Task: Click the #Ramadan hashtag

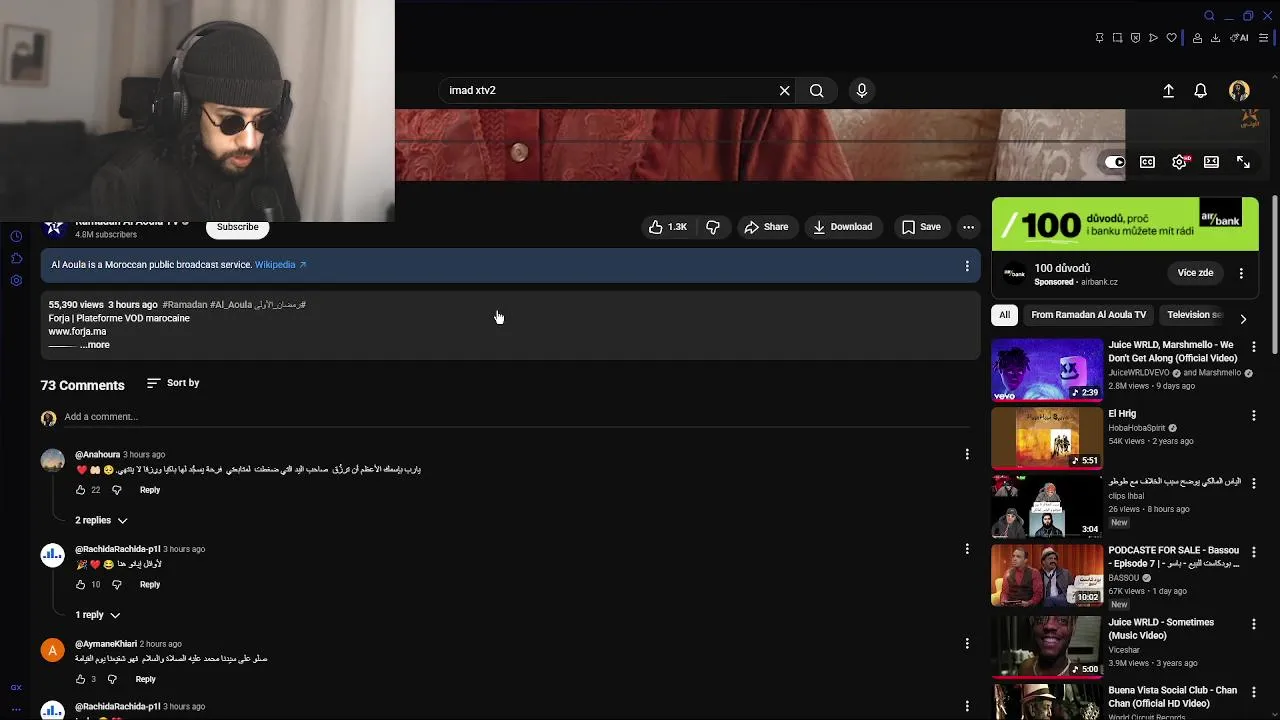Action: coord(185,305)
